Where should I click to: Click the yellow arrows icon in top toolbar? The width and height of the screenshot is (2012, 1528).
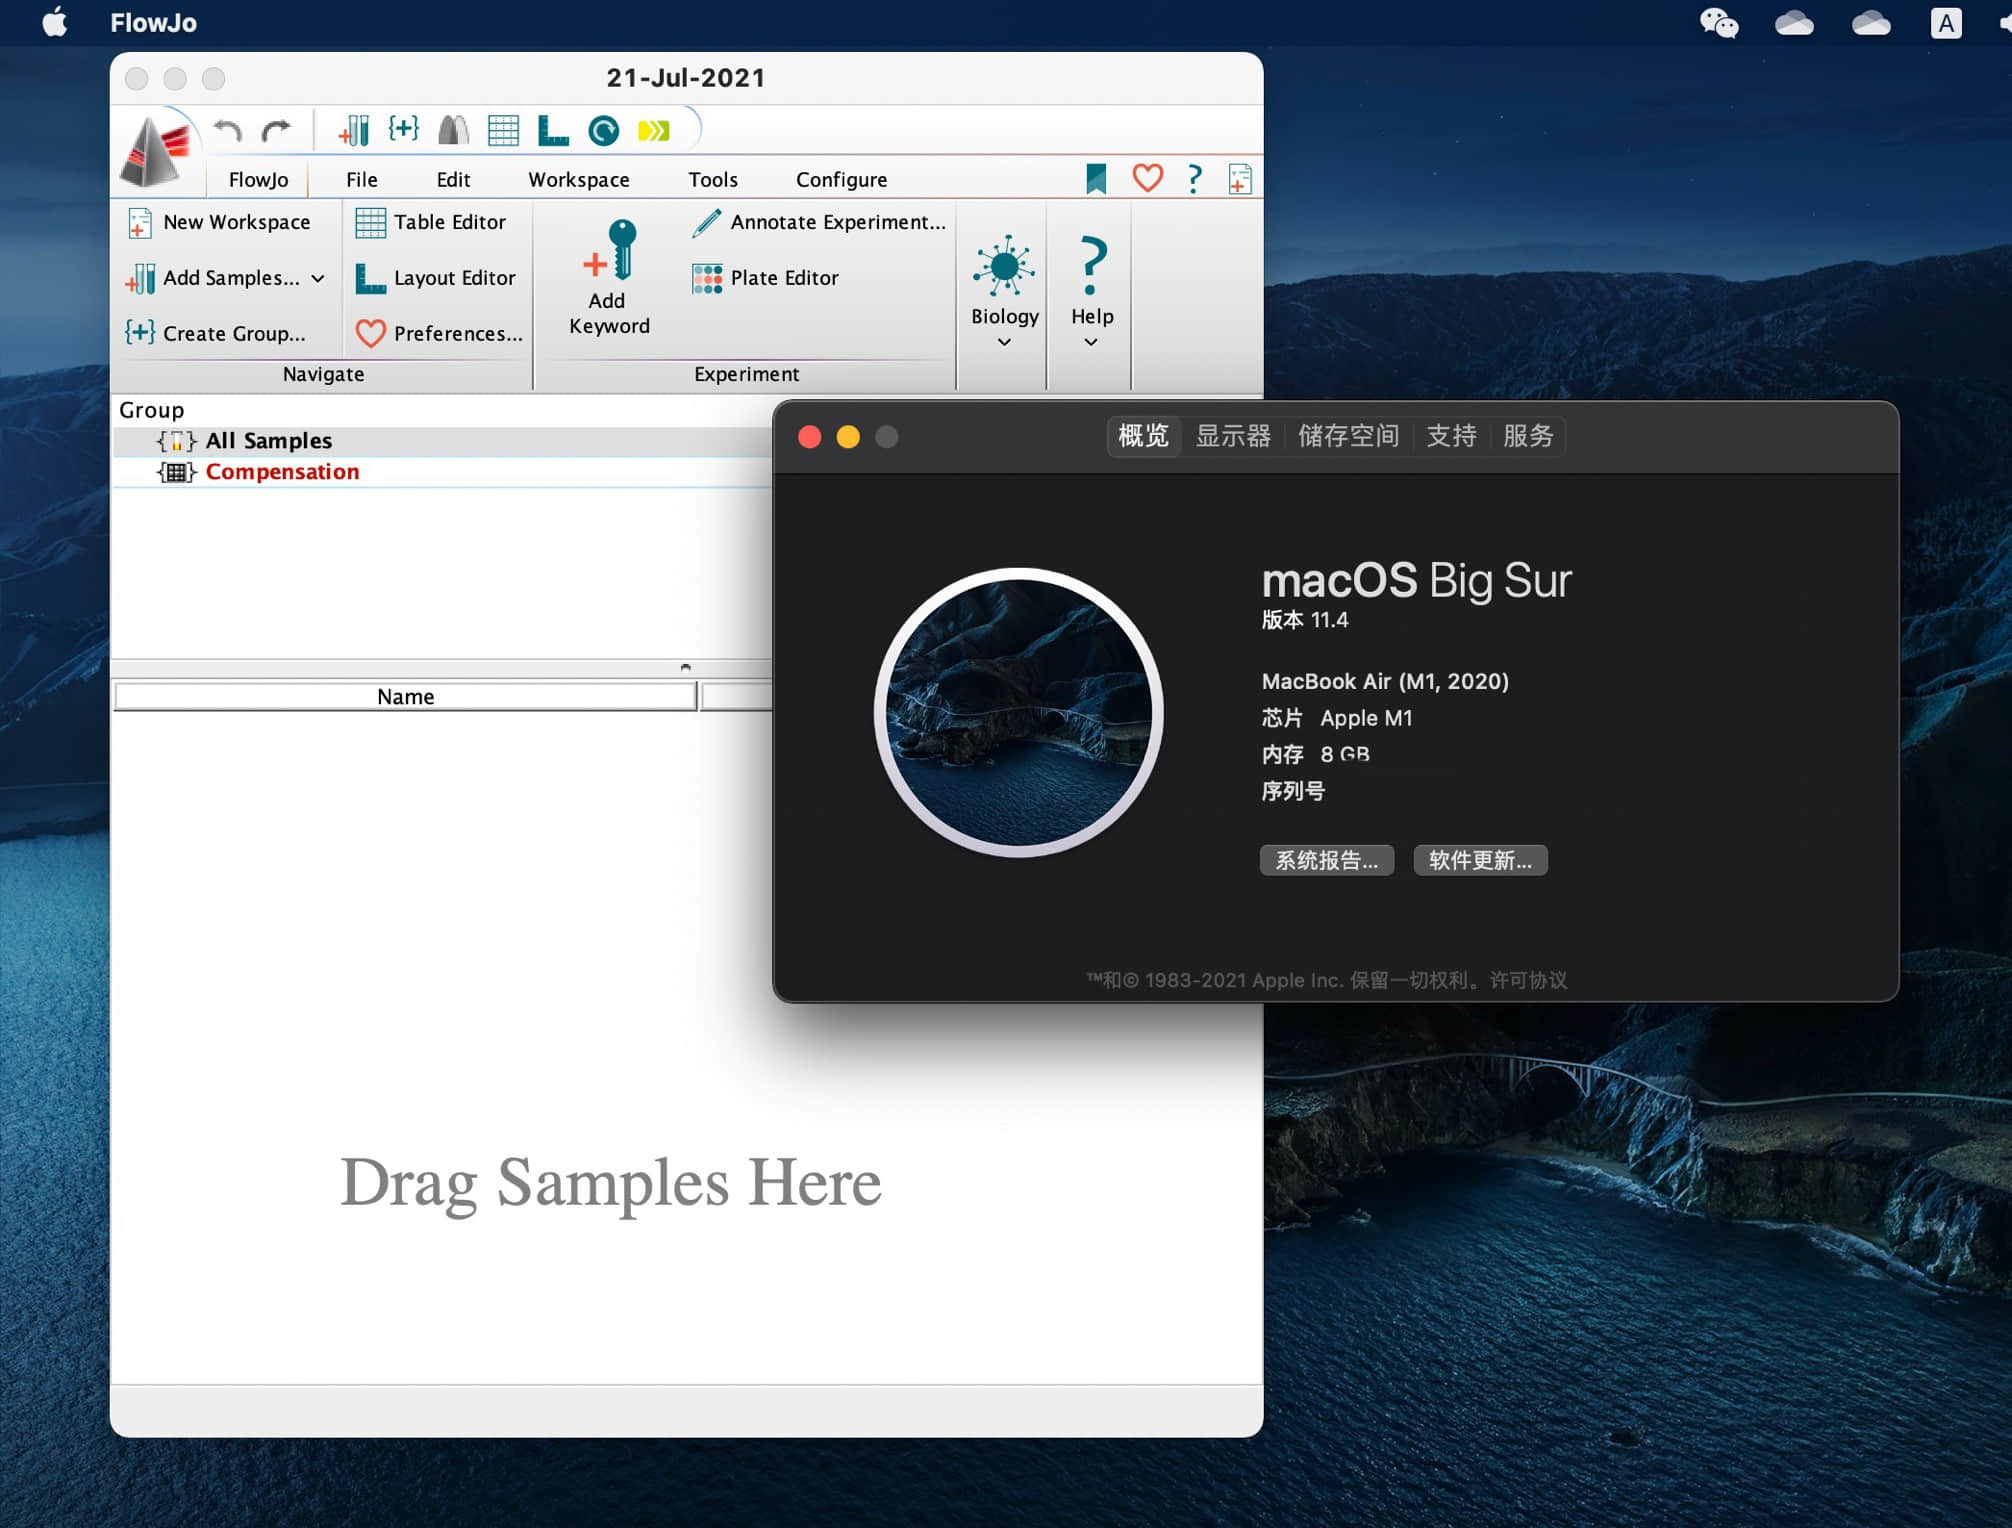[x=654, y=131]
